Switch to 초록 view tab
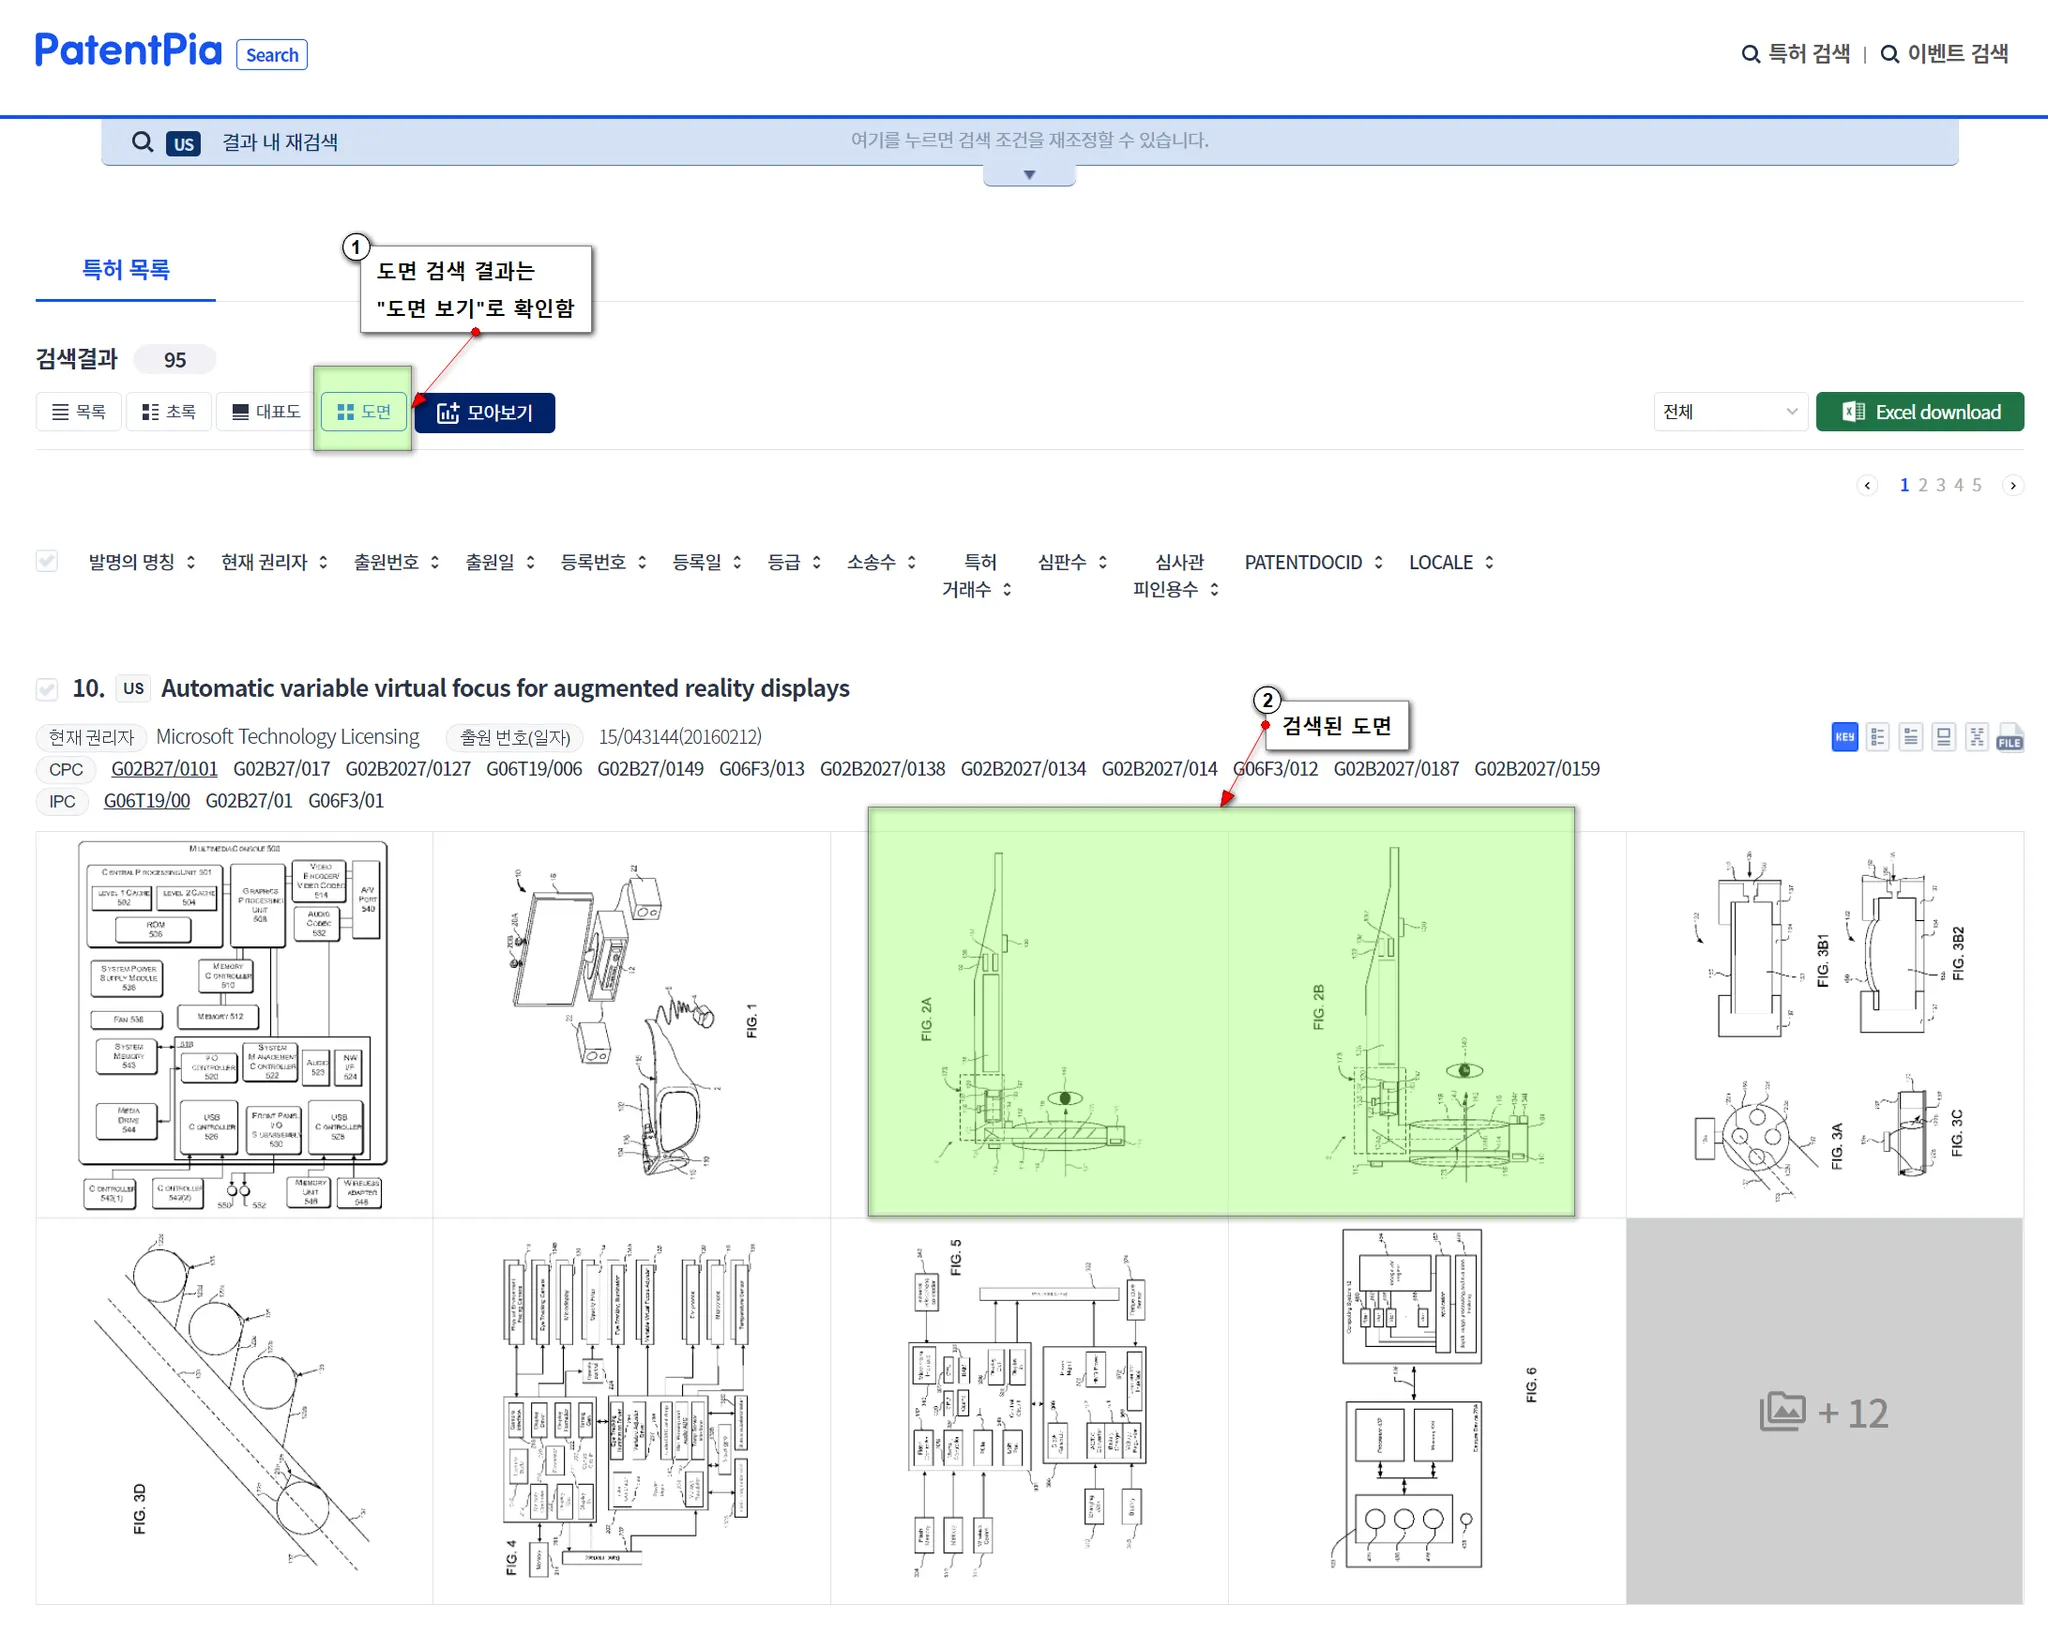Viewport: 2048px width, 1631px height. pyautogui.click(x=169, y=412)
